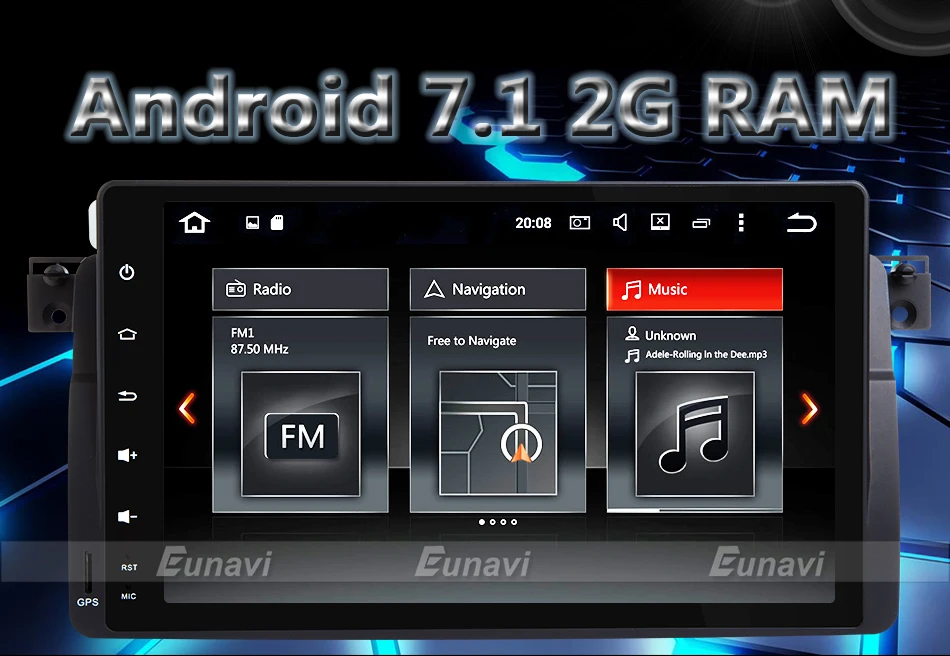The width and height of the screenshot is (950, 656).
Task: Open the three-dot overflow menu
Action: click(741, 222)
